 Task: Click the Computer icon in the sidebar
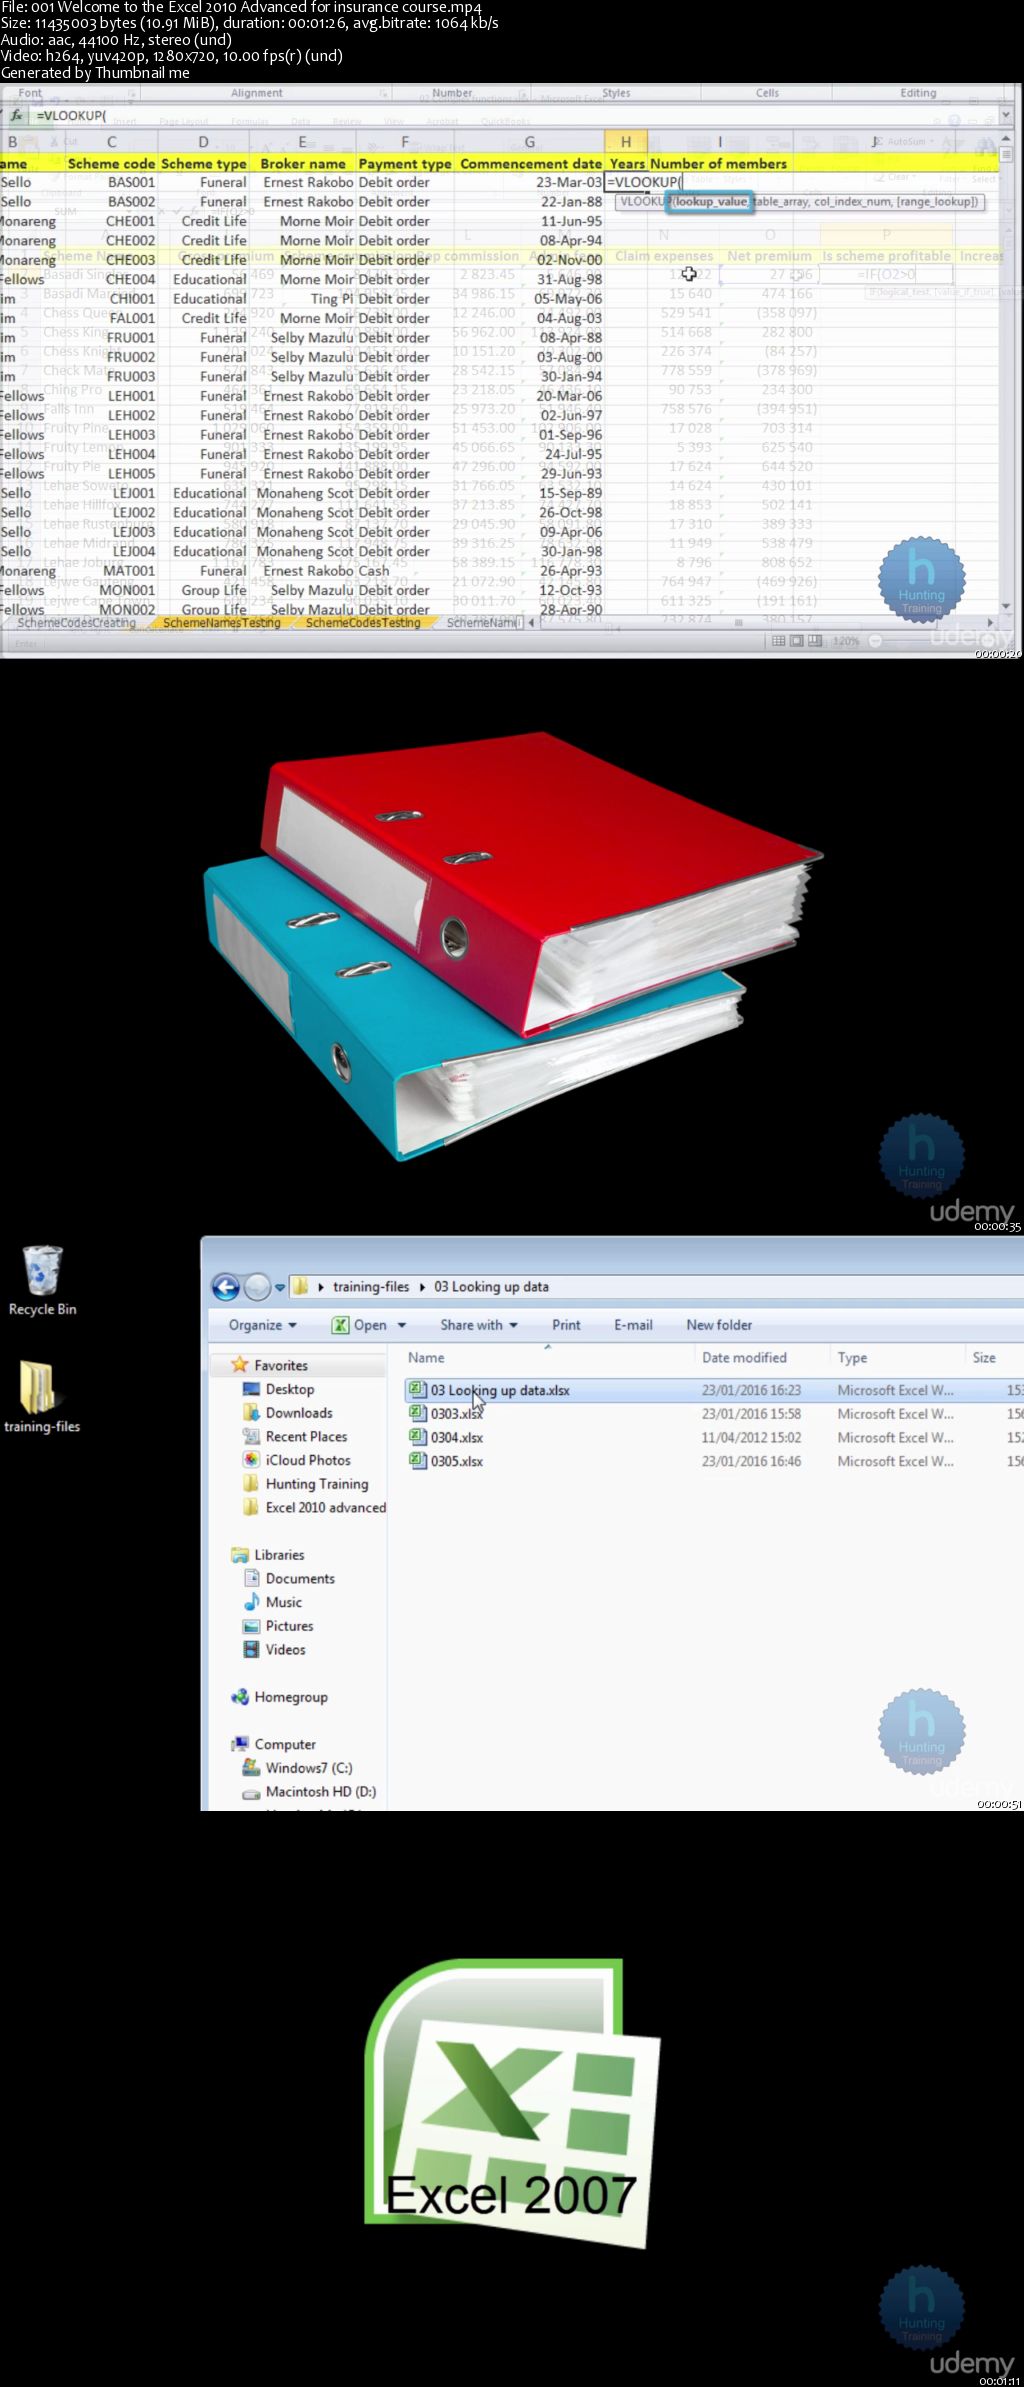pyautogui.click(x=240, y=1744)
